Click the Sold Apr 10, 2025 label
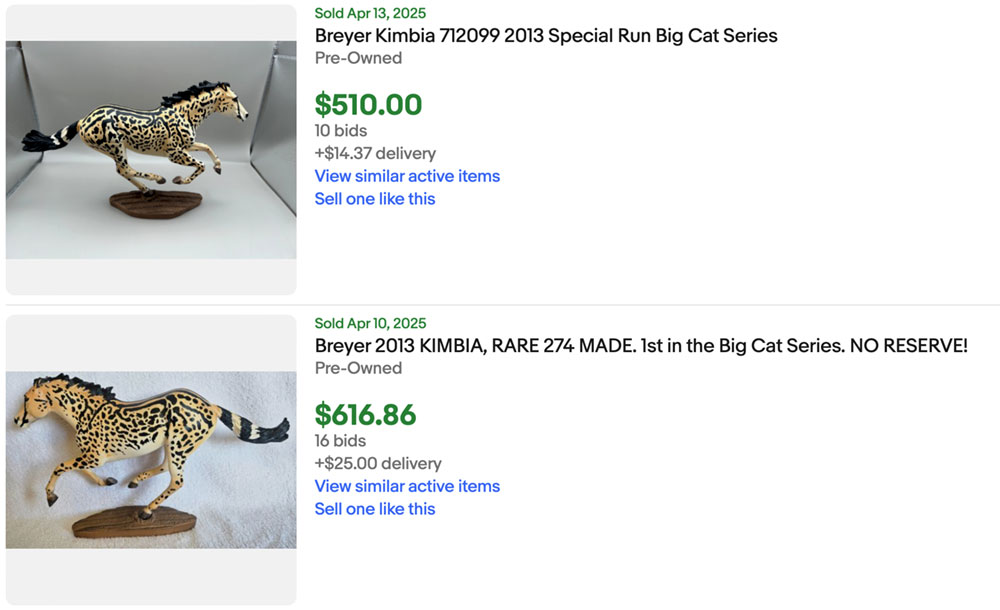The width and height of the screenshot is (1000, 610). click(x=370, y=323)
